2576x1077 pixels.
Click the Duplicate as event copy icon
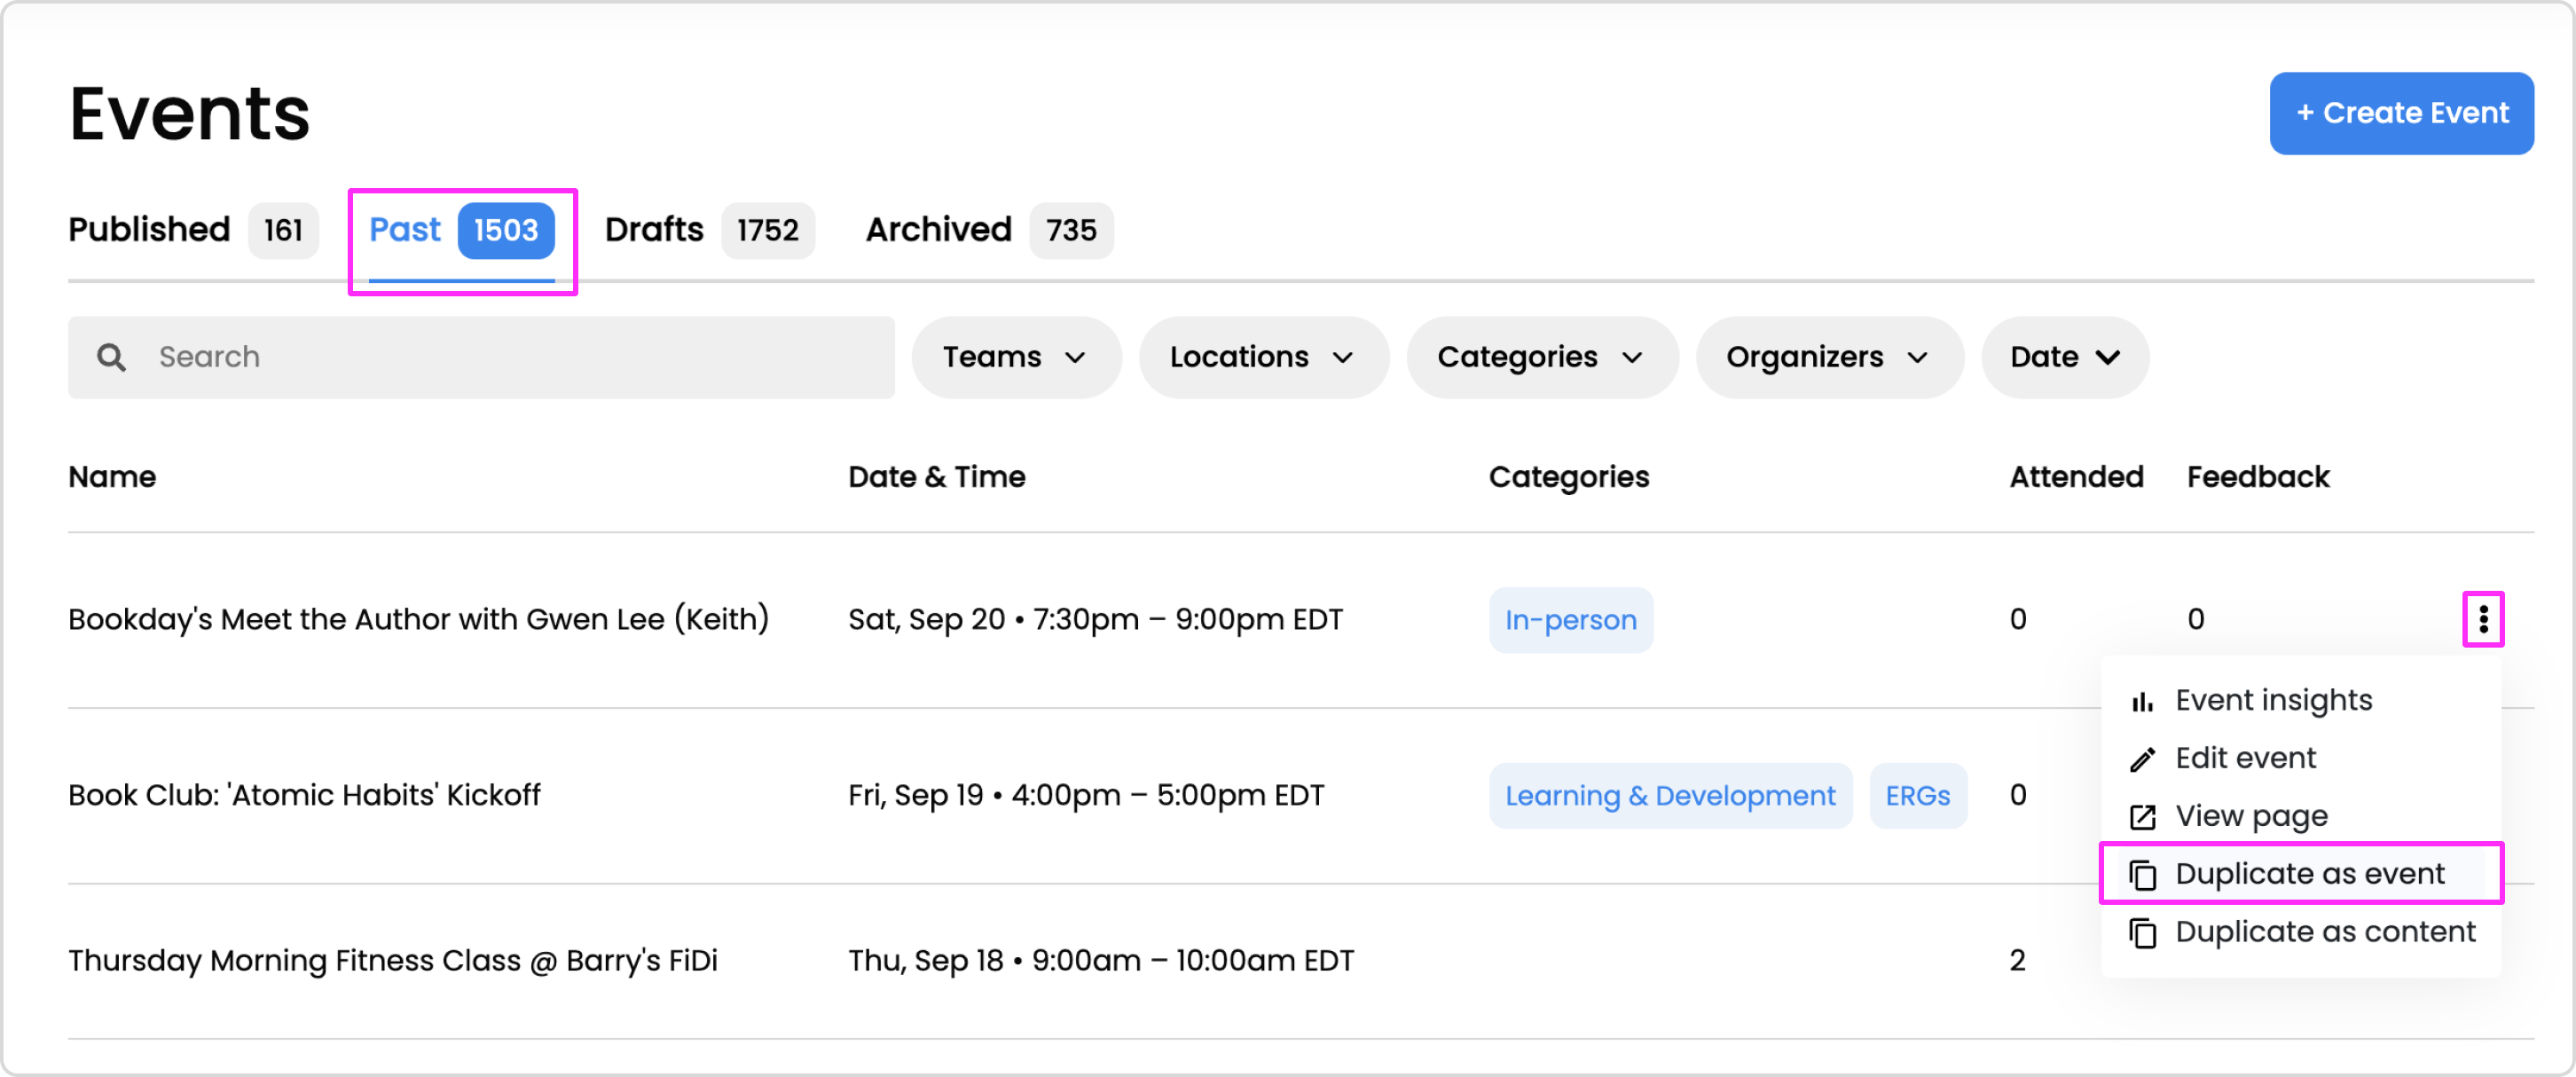(x=2142, y=875)
